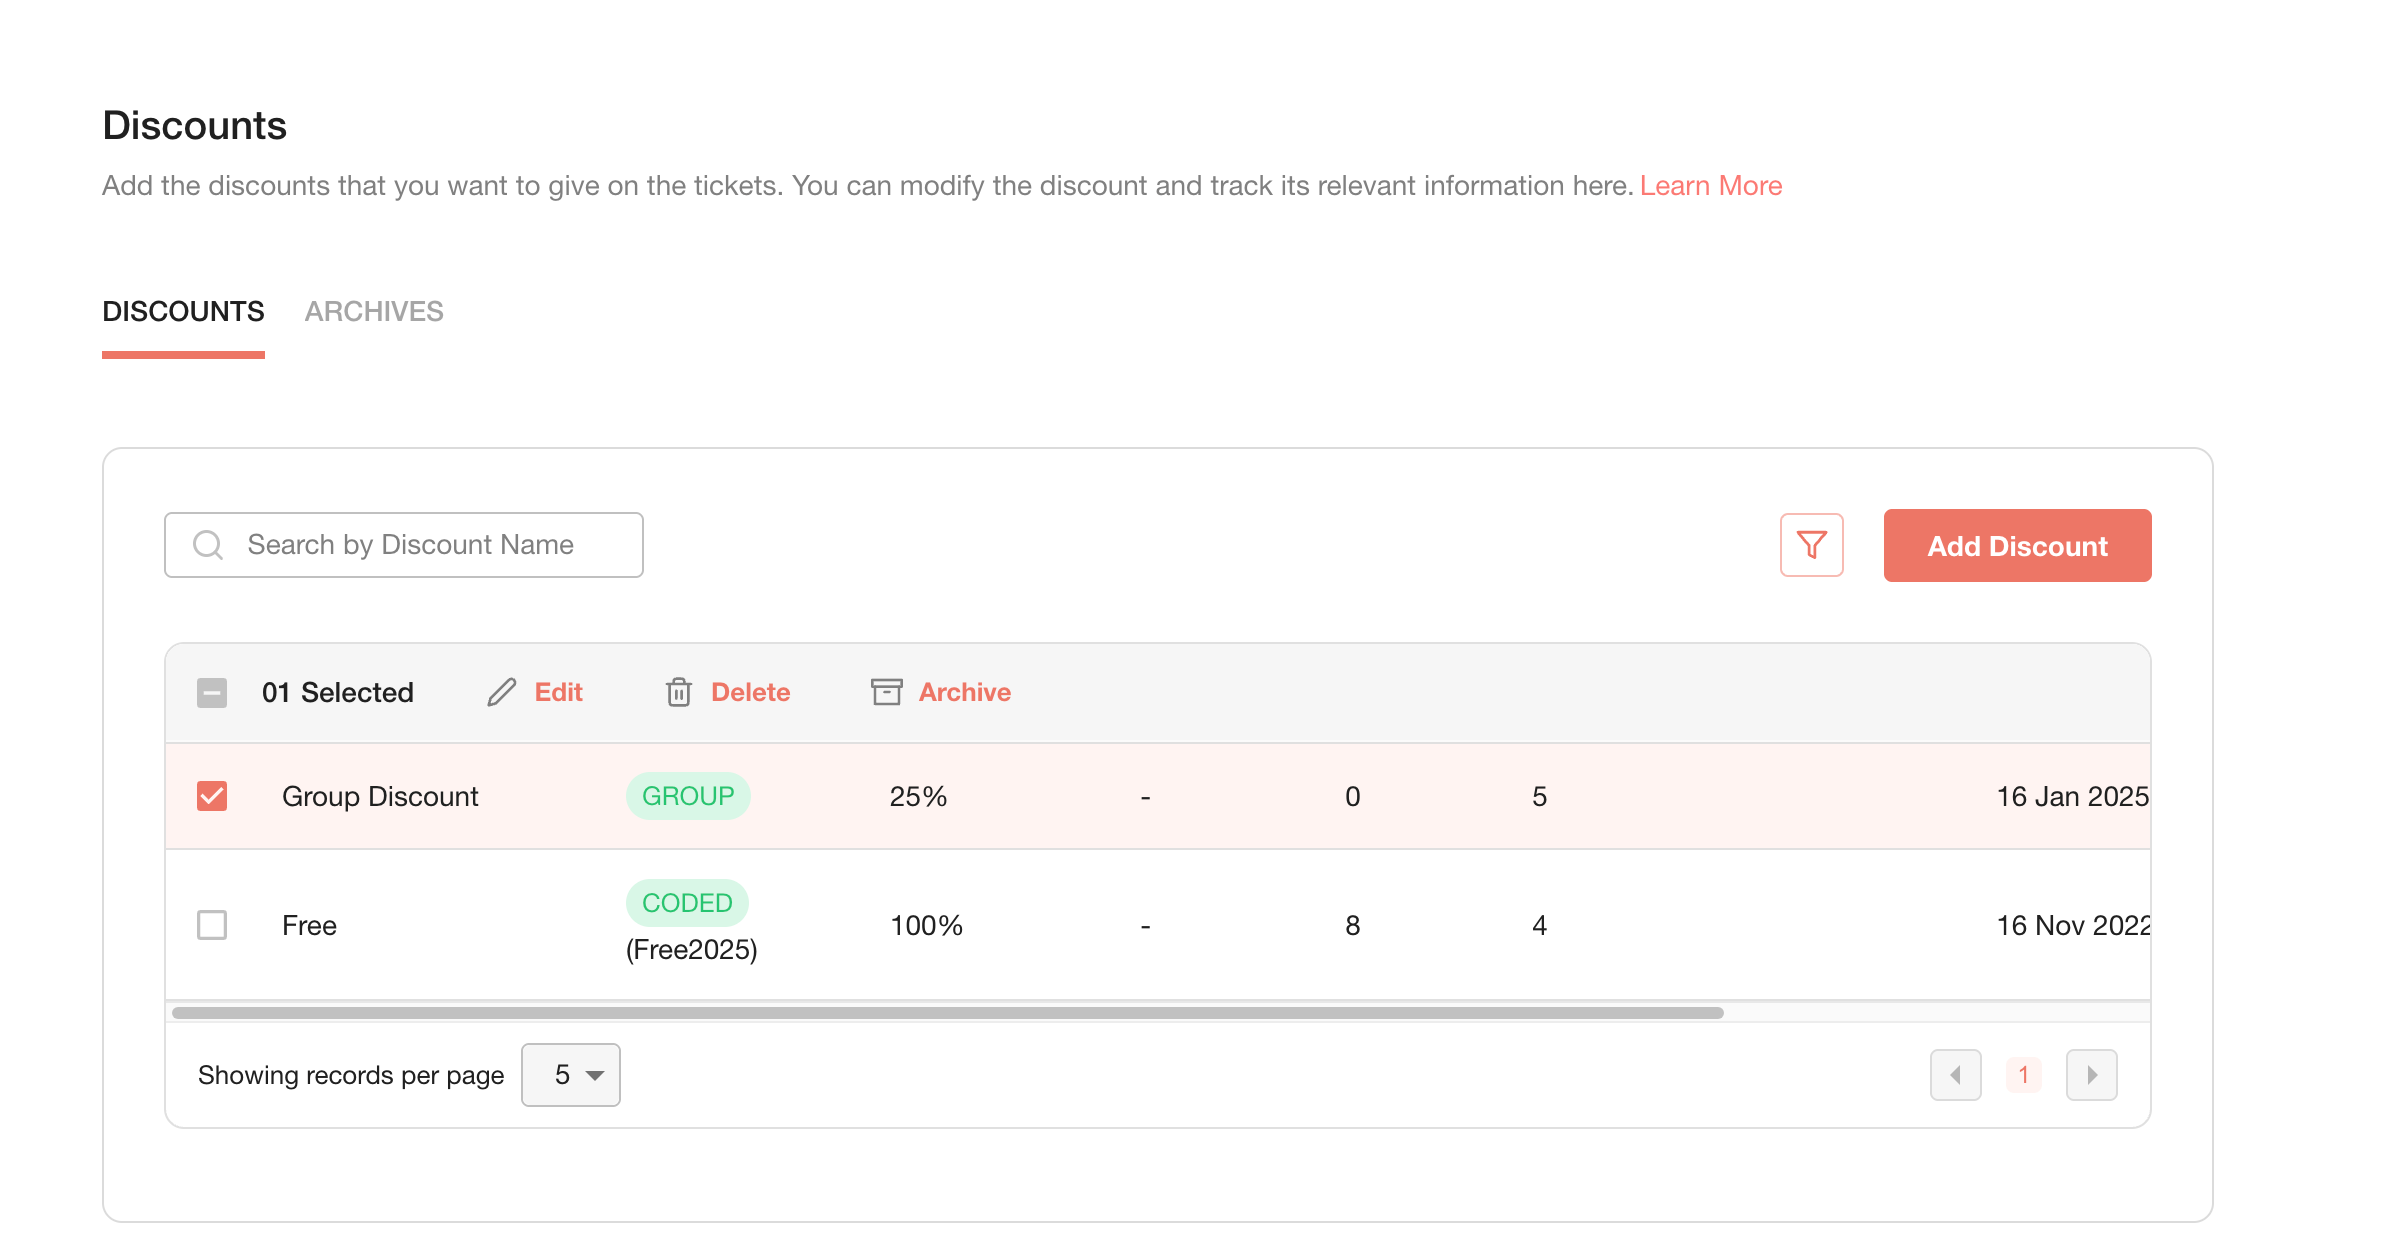Open the Learn More link
2396x1242 pixels.
pyautogui.click(x=1710, y=186)
